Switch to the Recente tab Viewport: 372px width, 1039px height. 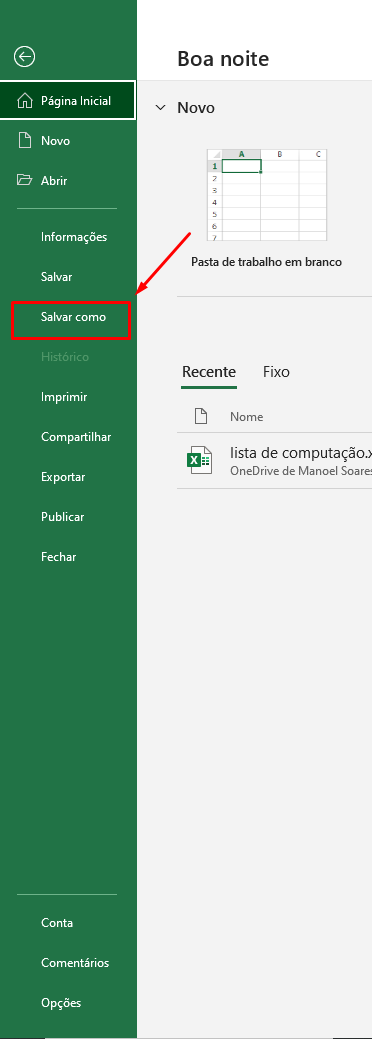(209, 372)
